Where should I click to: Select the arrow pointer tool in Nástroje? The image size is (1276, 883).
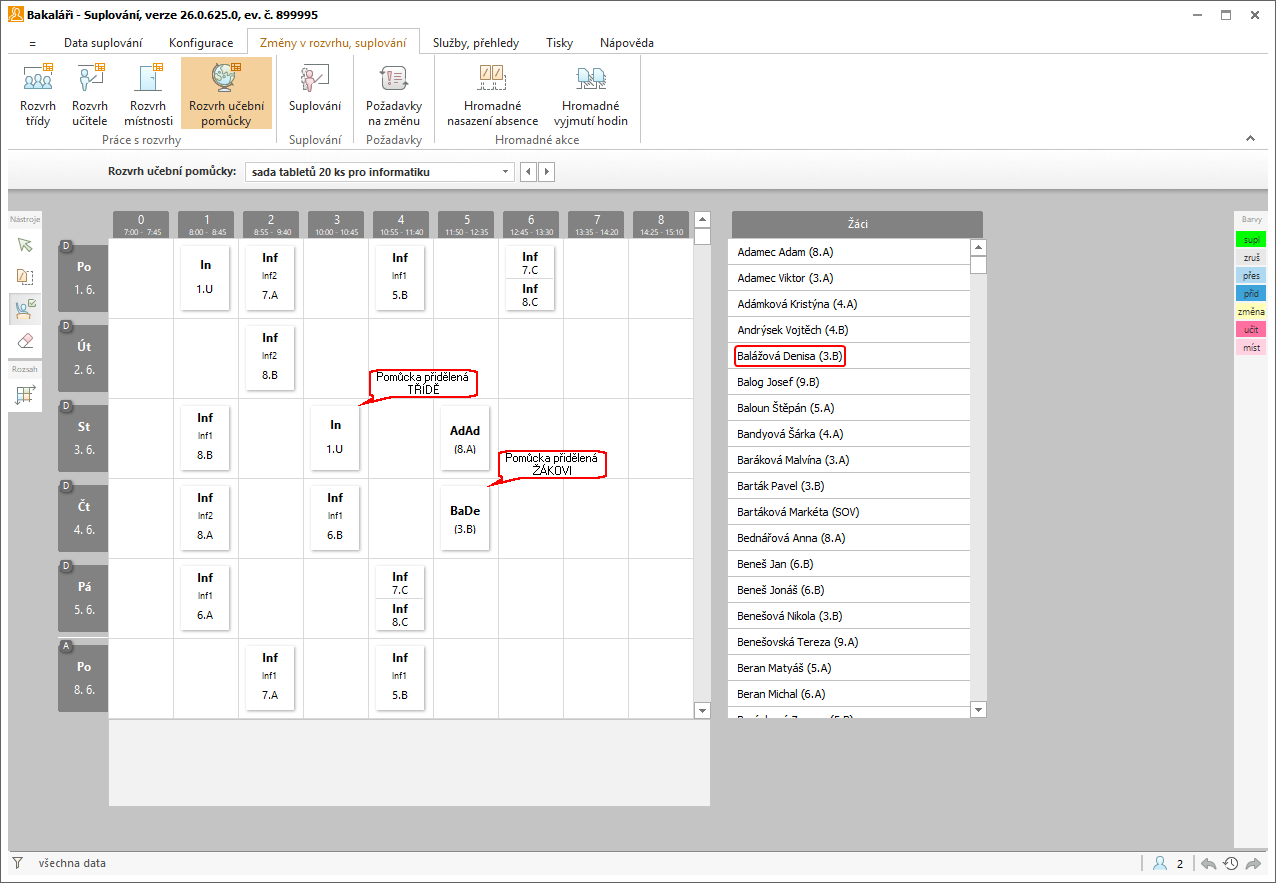(25, 244)
